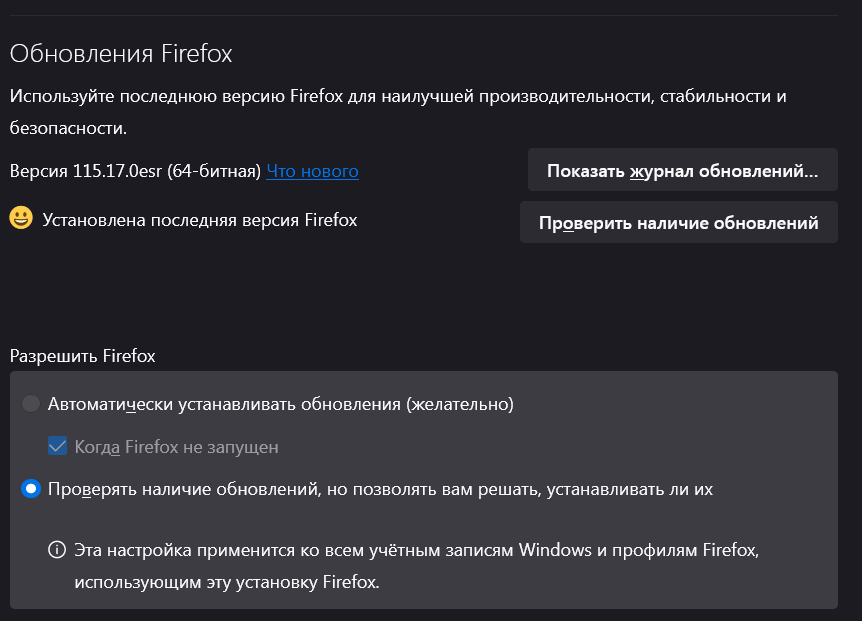Viewport: 862px width, 621px height.
Task: Click the version text "Версия 115.17.0esr (64-битная)"
Action: pyautogui.click(x=135, y=171)
